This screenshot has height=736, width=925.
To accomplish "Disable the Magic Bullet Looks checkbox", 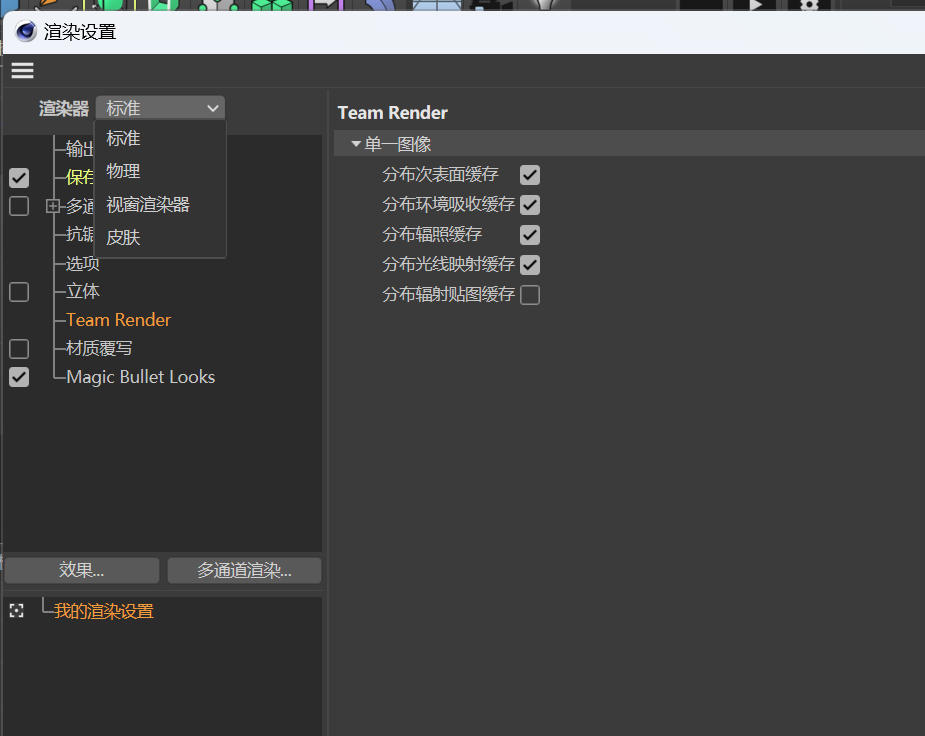I will tap(18, 377).
